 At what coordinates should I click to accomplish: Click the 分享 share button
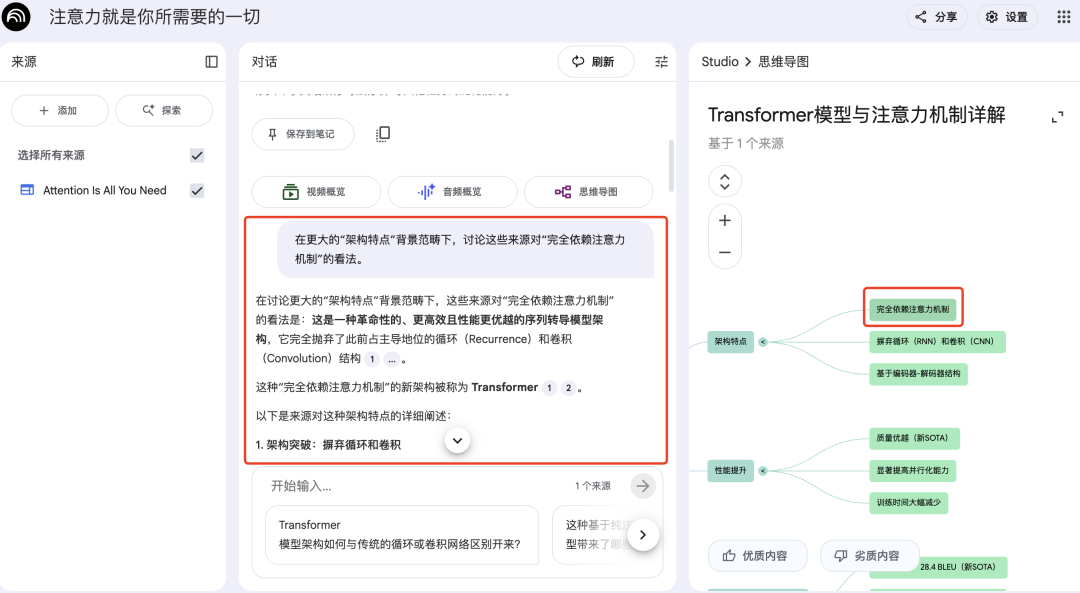coord(937,17)
